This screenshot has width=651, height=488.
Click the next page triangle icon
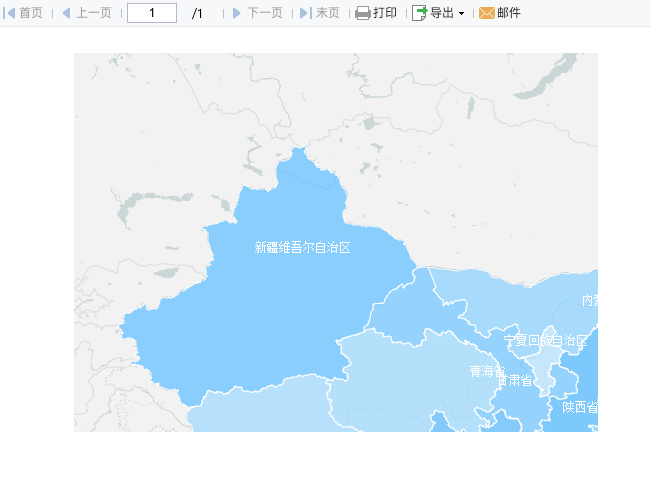[237, 13]
